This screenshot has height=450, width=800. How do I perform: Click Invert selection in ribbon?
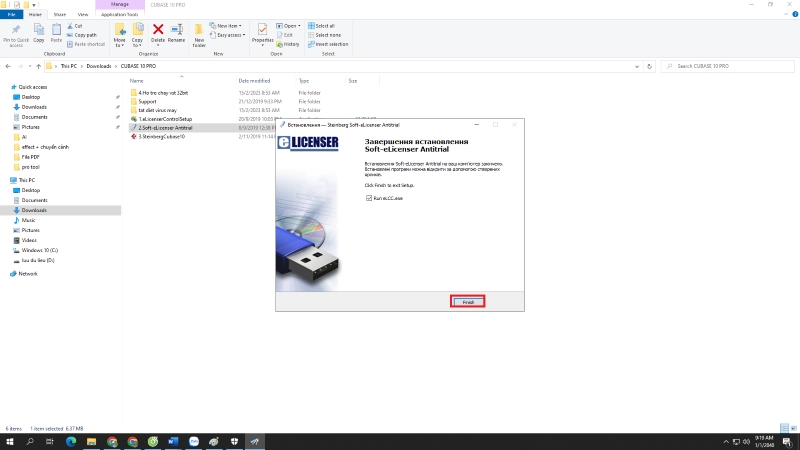click(x=328, y=44)
